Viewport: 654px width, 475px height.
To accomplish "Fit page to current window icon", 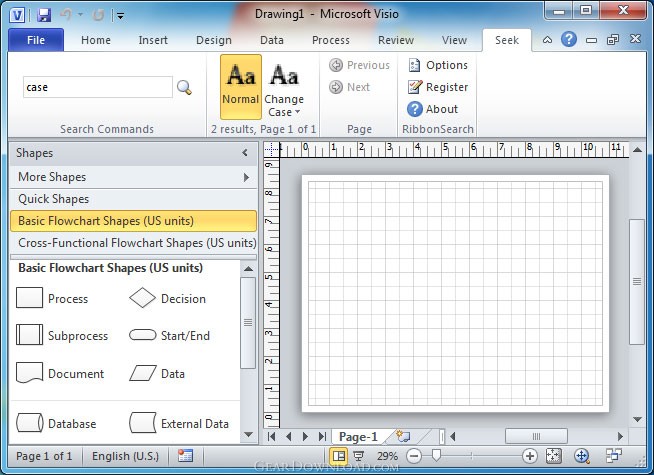I will point(553,456).
